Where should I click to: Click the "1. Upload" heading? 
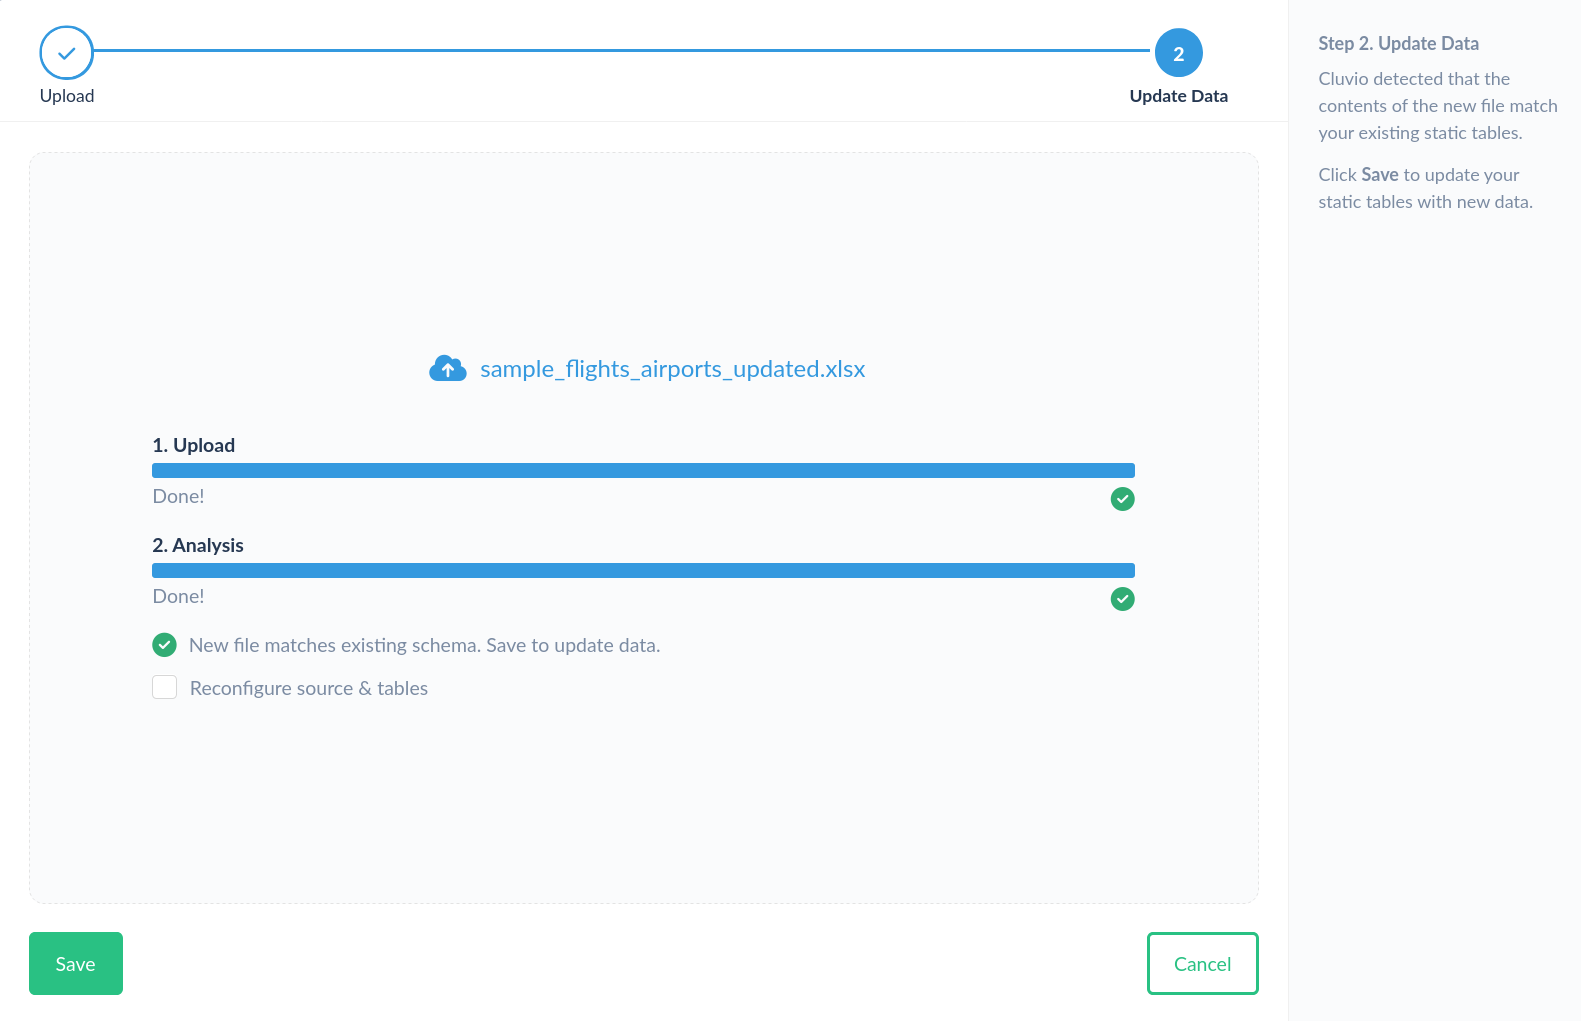pos(193,445)
